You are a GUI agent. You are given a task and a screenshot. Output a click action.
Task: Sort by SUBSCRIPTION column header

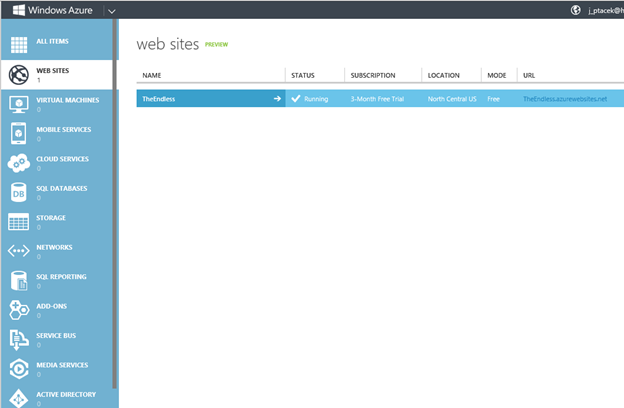click(x=373, y=75)
